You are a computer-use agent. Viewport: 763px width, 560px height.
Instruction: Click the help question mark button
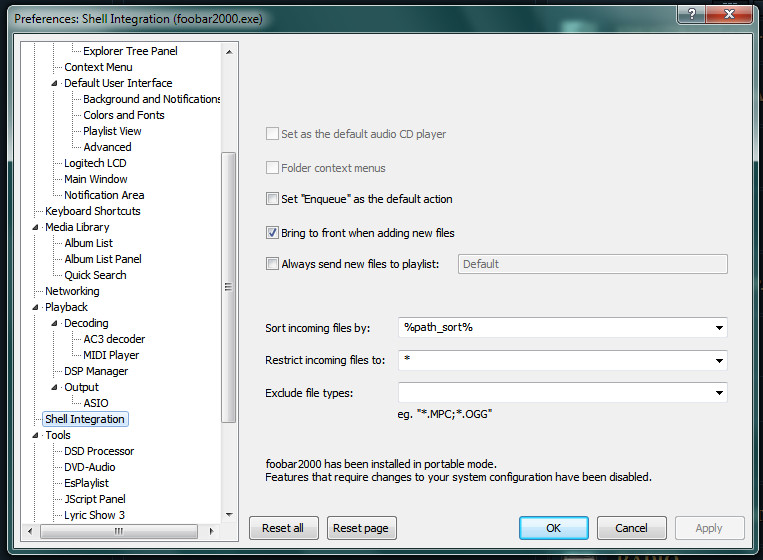pyautogui.click(x=691, y=14)
